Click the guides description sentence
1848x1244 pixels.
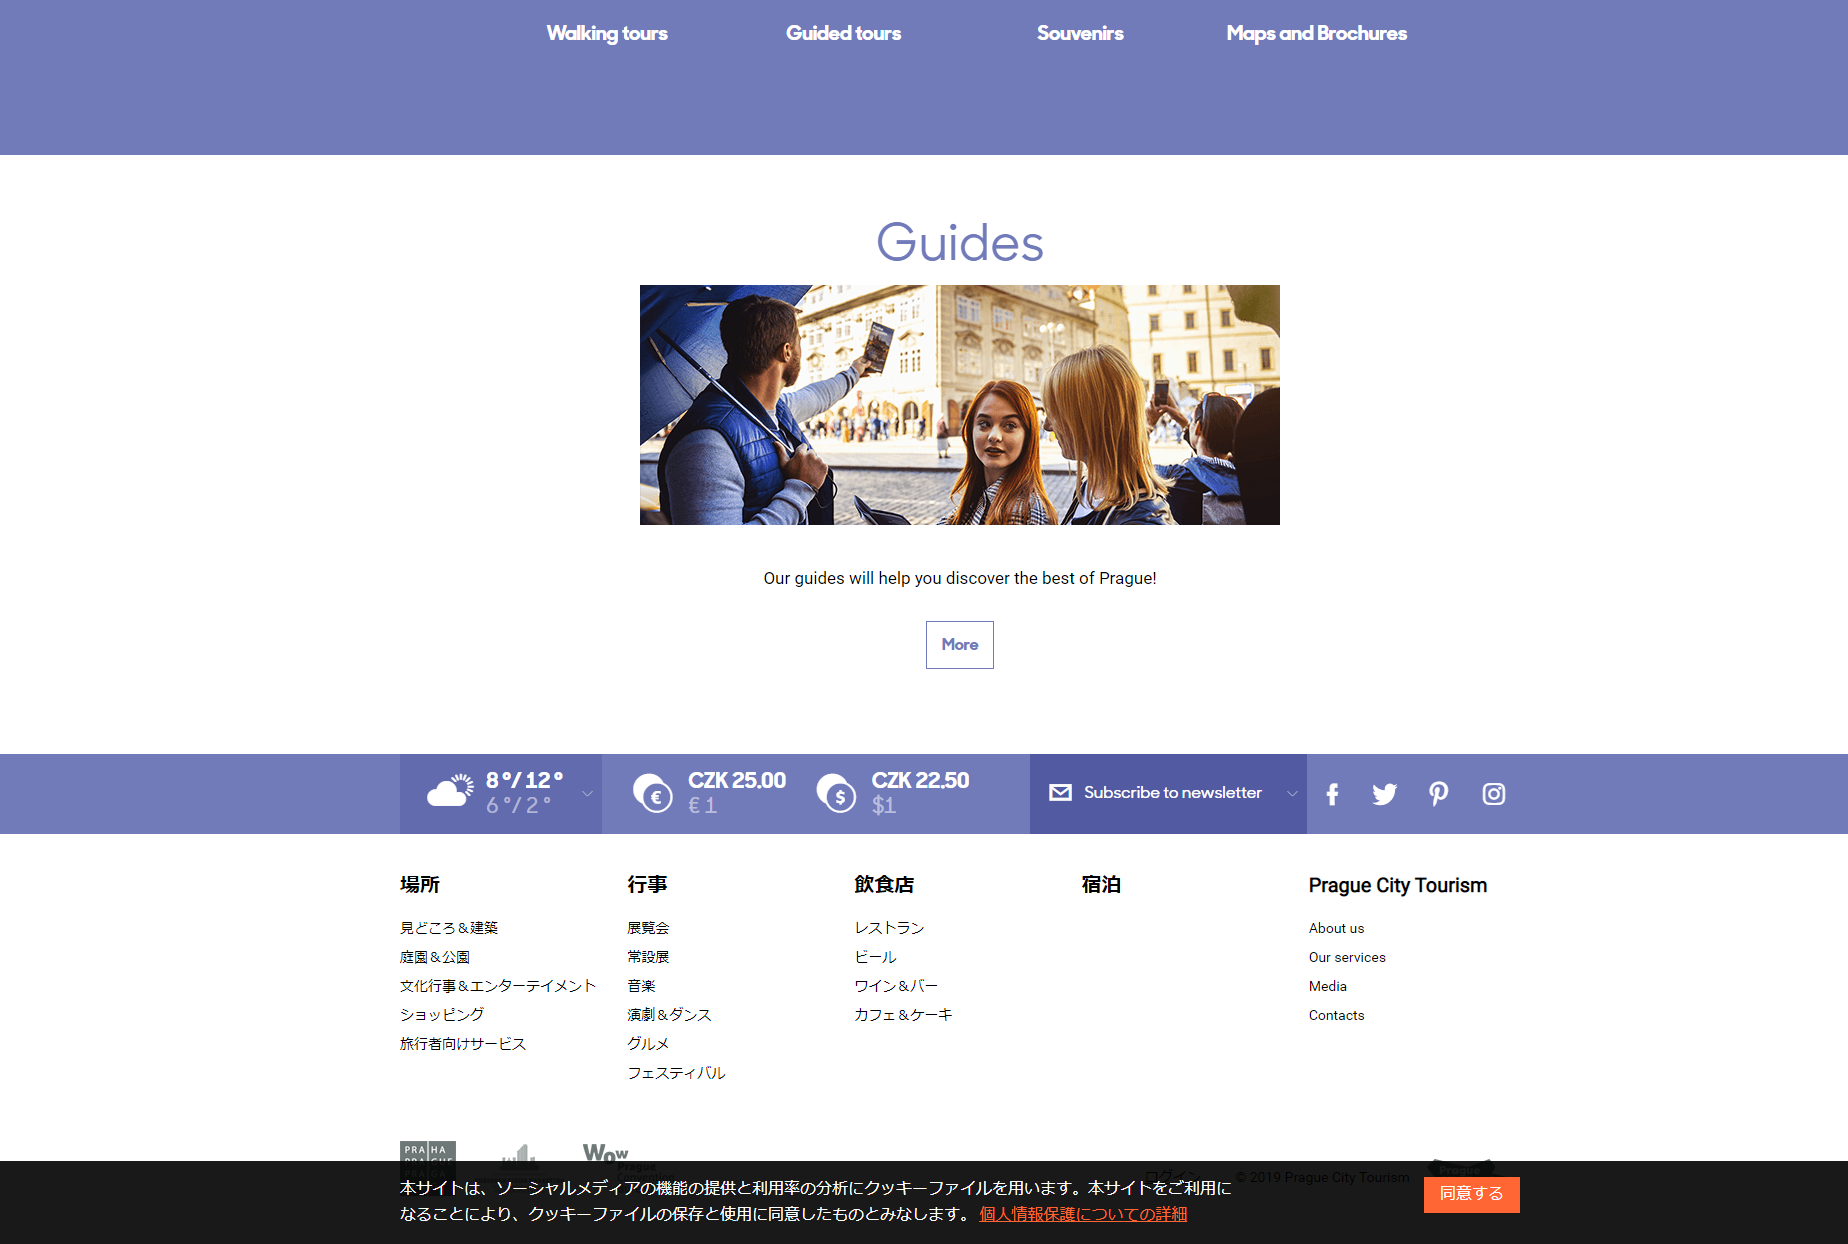tap(960, 578)
